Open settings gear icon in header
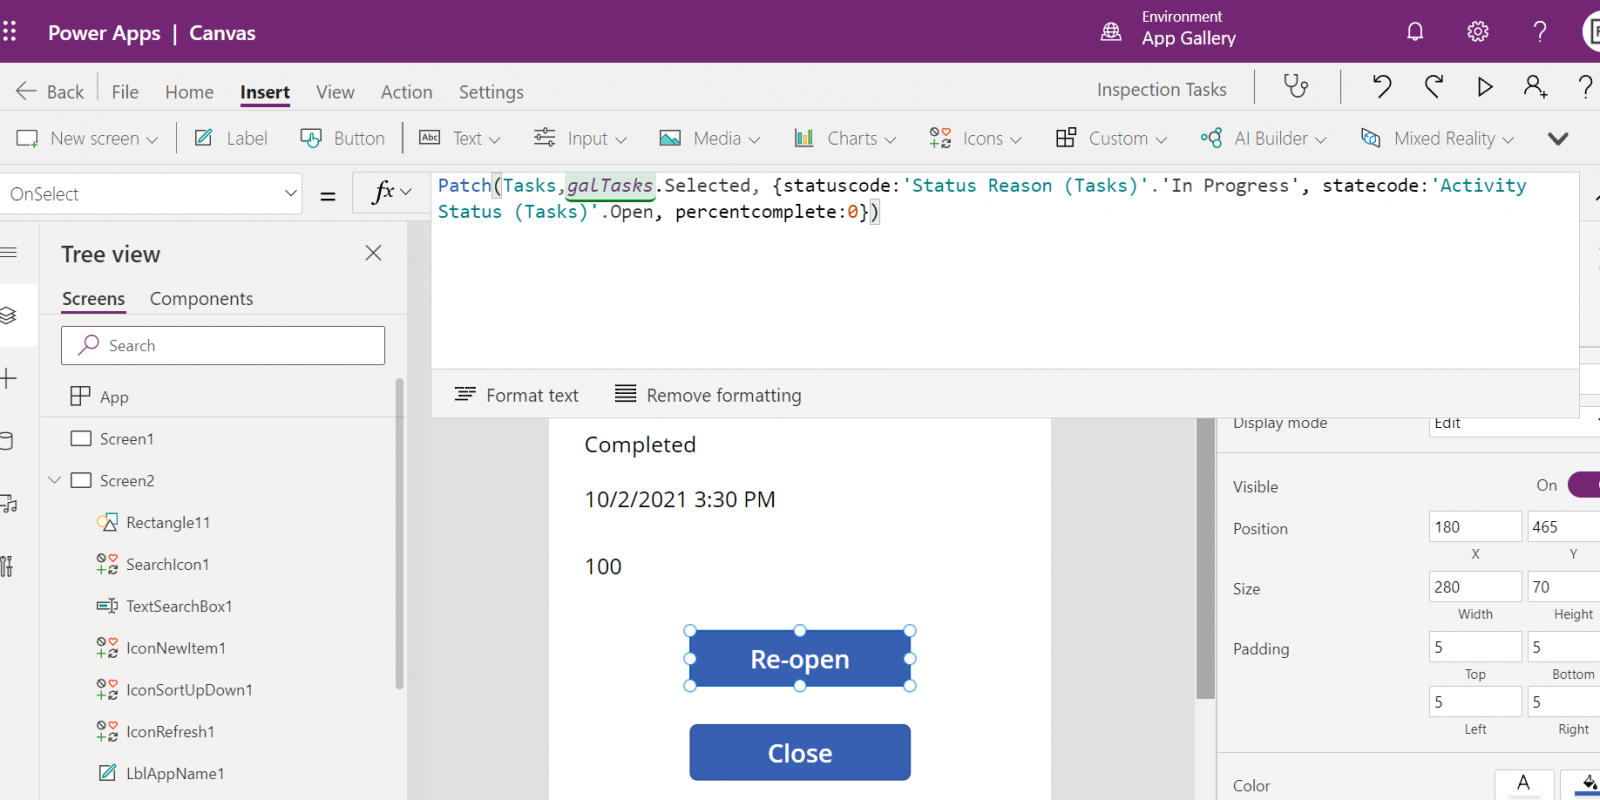This screenshot has height=800, width=1600. click(1477, 32)
